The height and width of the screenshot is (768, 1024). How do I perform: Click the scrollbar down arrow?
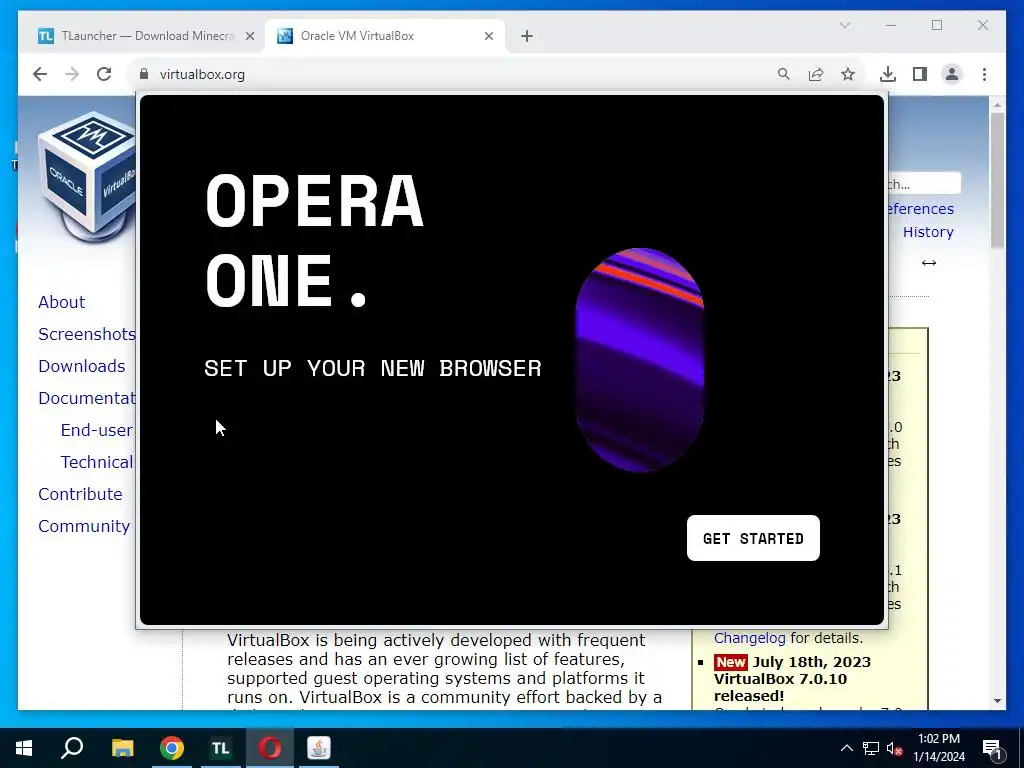pyautogui.click(x=997, y=701)
